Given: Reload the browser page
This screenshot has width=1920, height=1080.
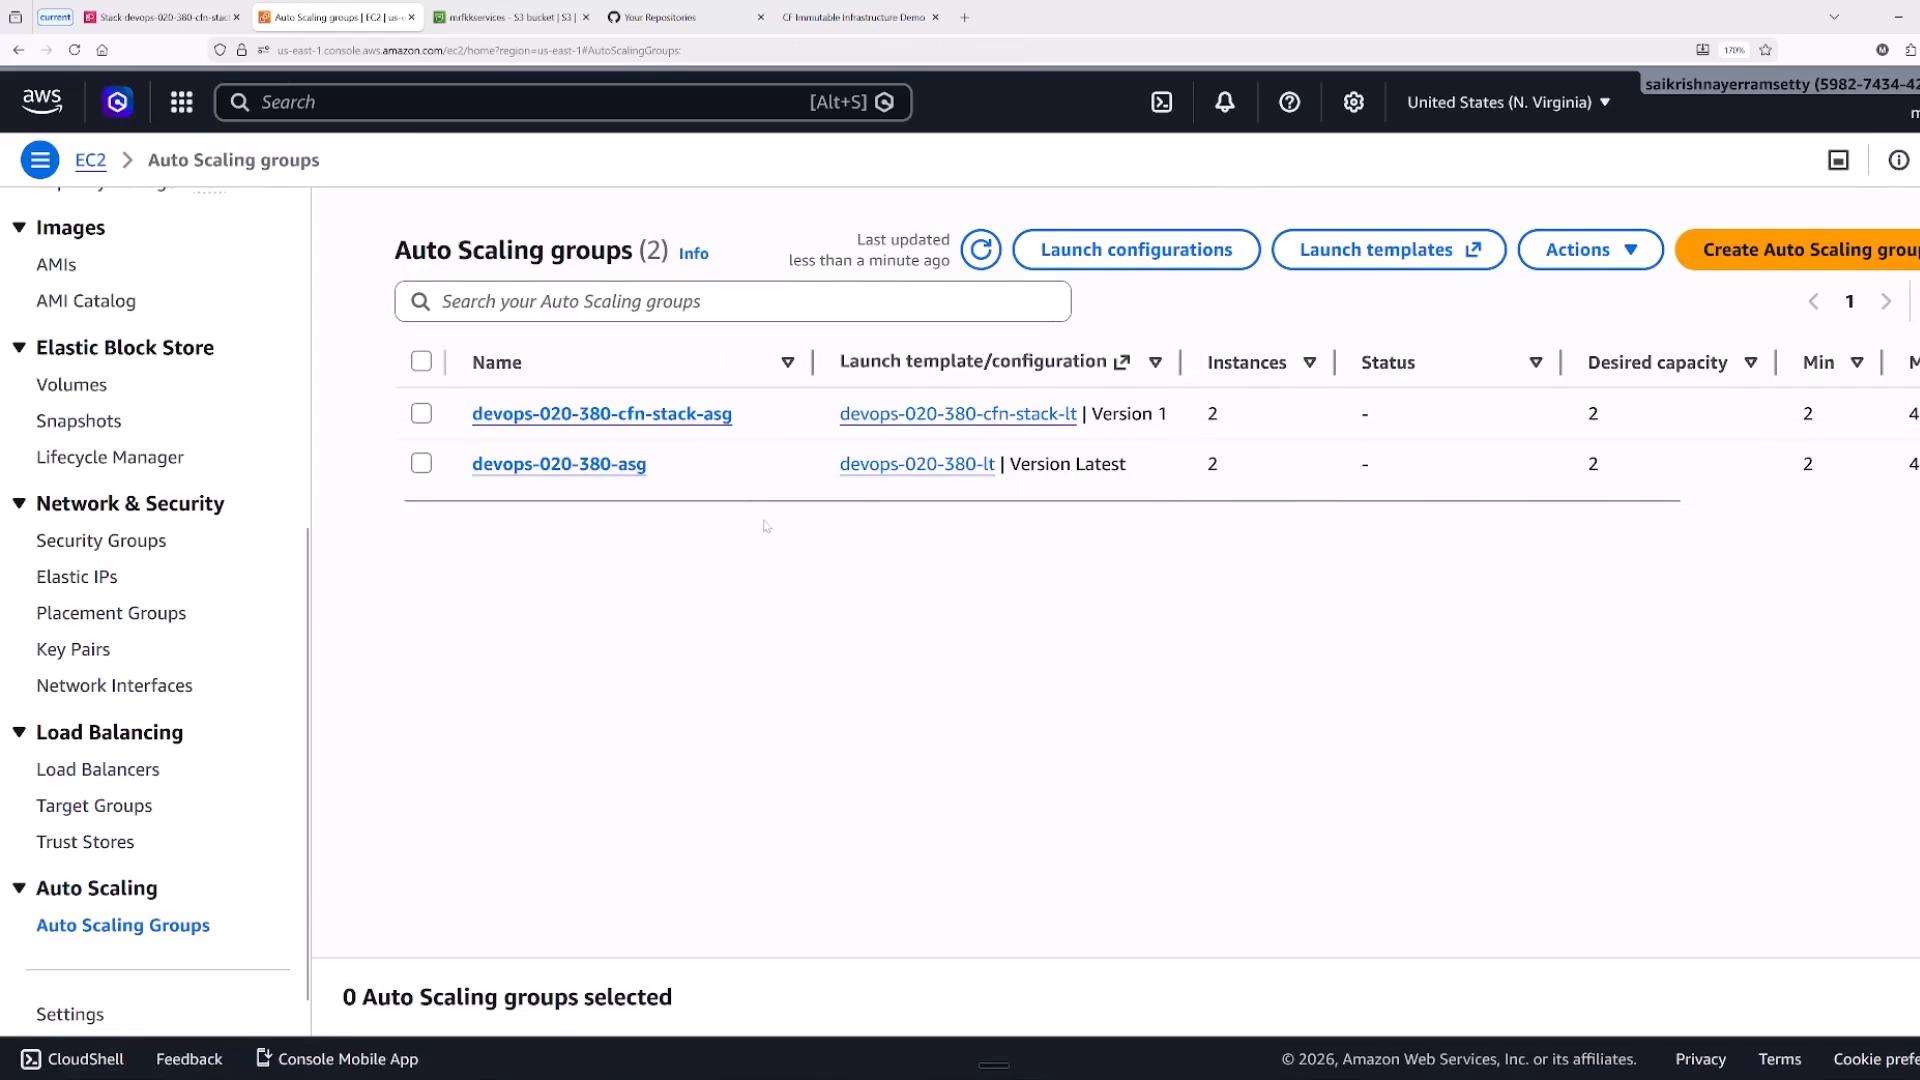Looking at the screenshot, I should pos(74,49).
